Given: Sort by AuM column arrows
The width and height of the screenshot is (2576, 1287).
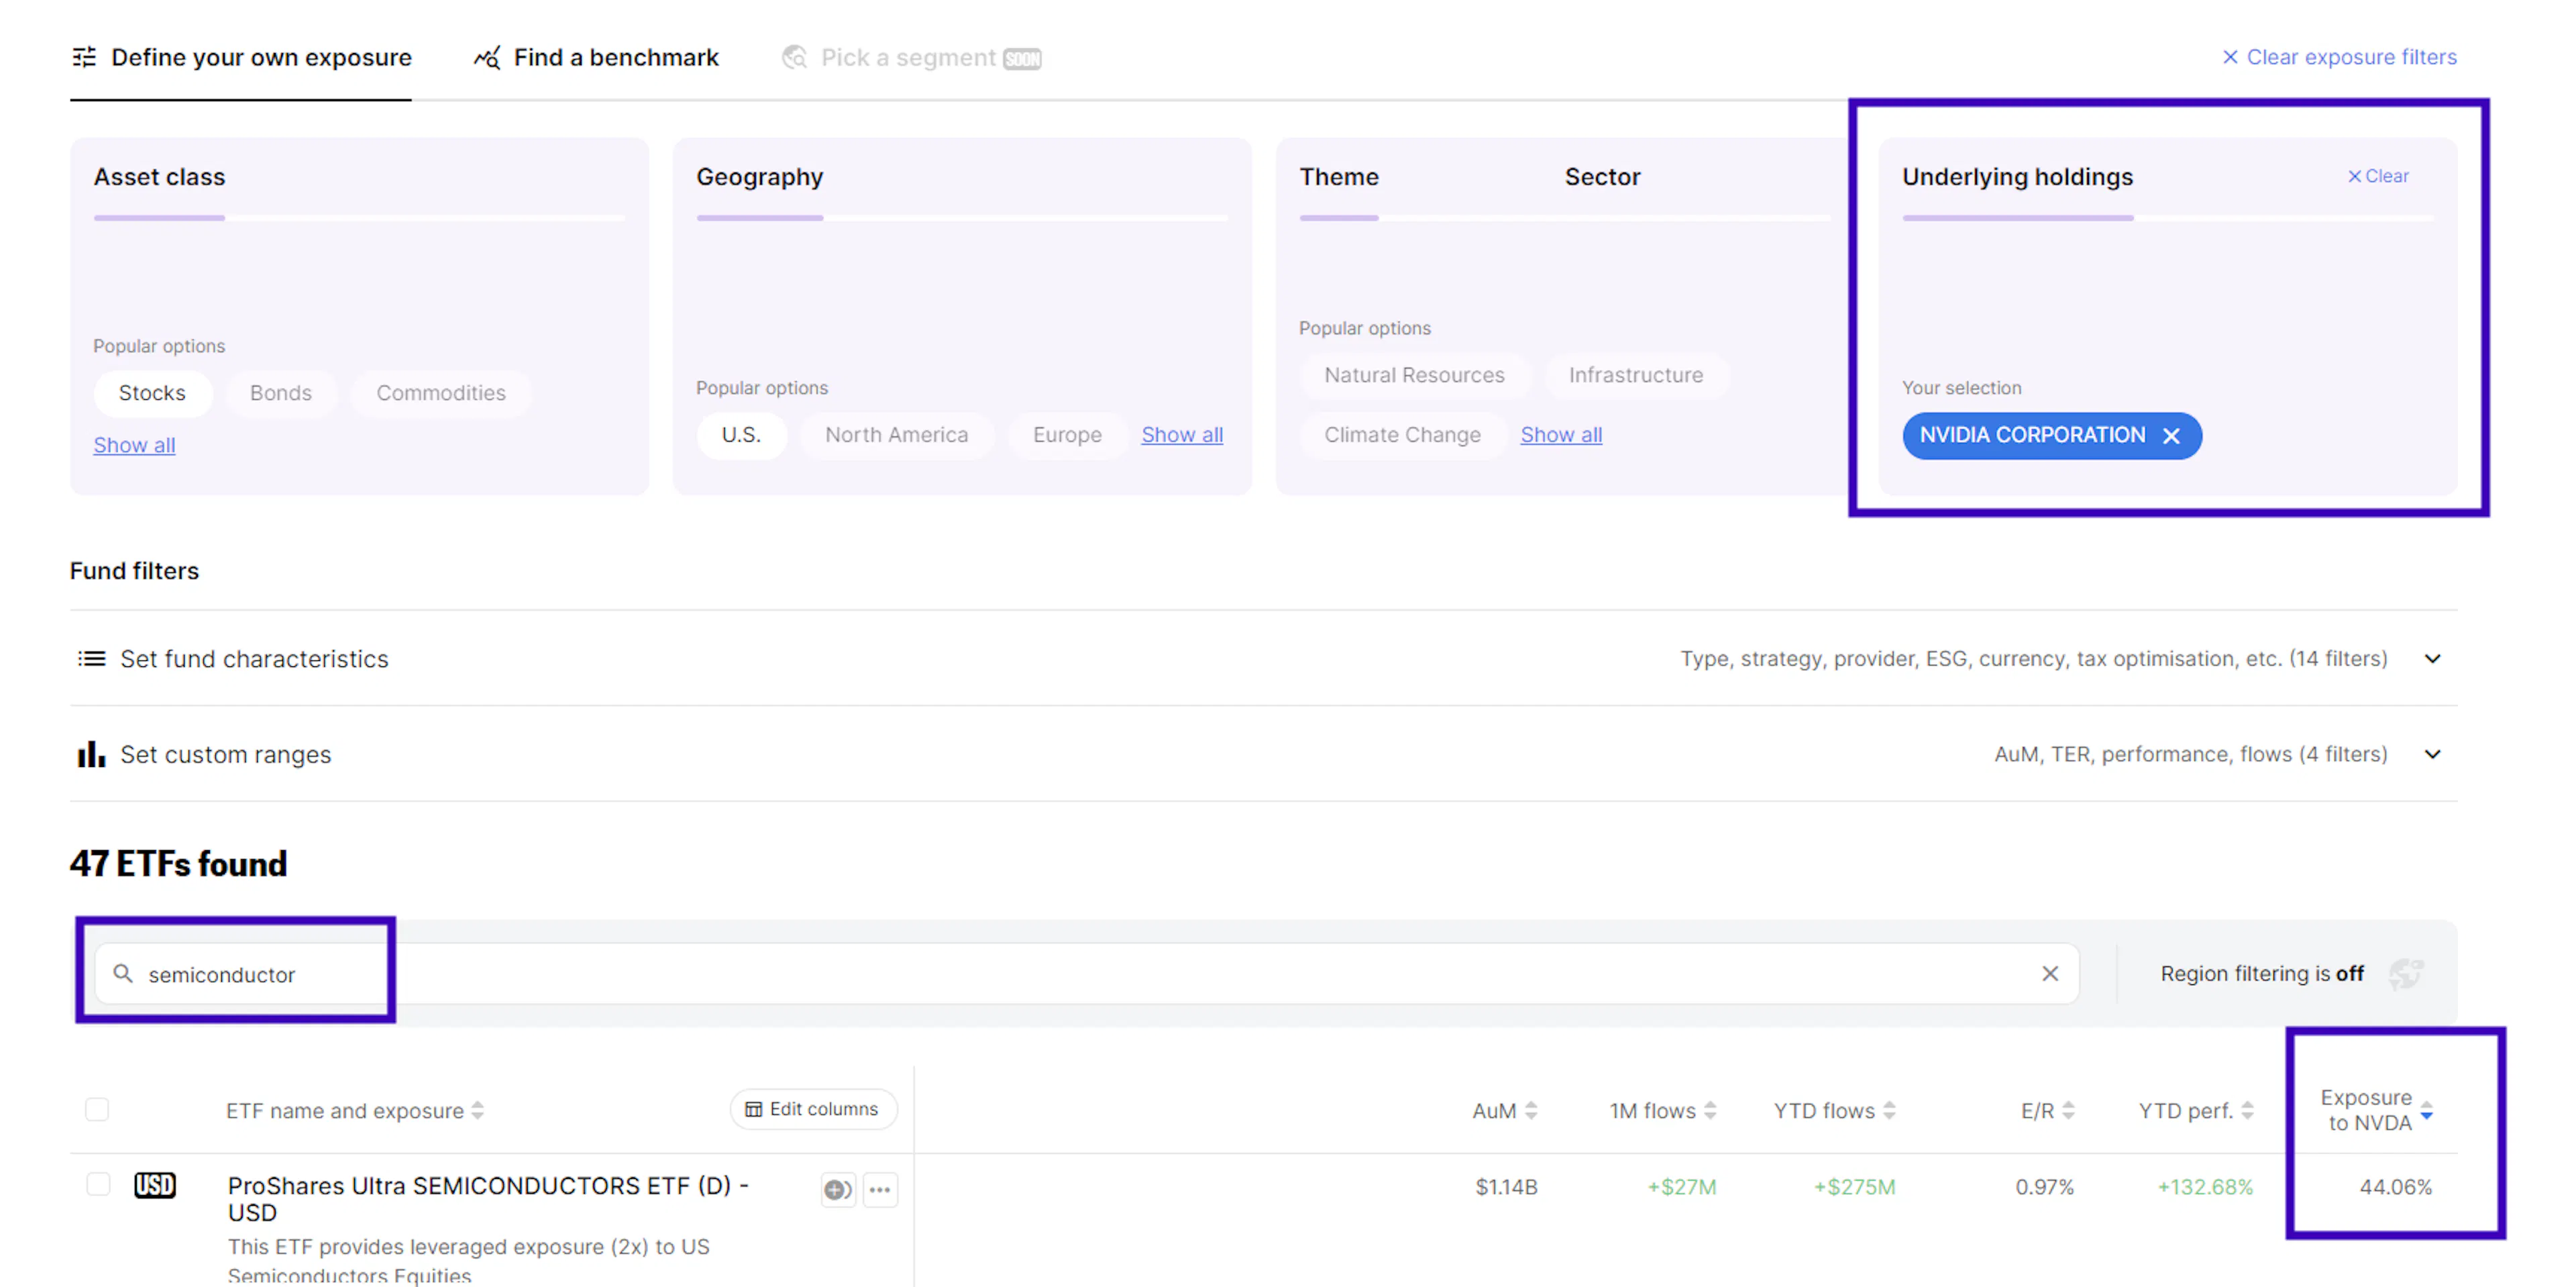Looking at the screenshot, I should click(1530, 1110).
